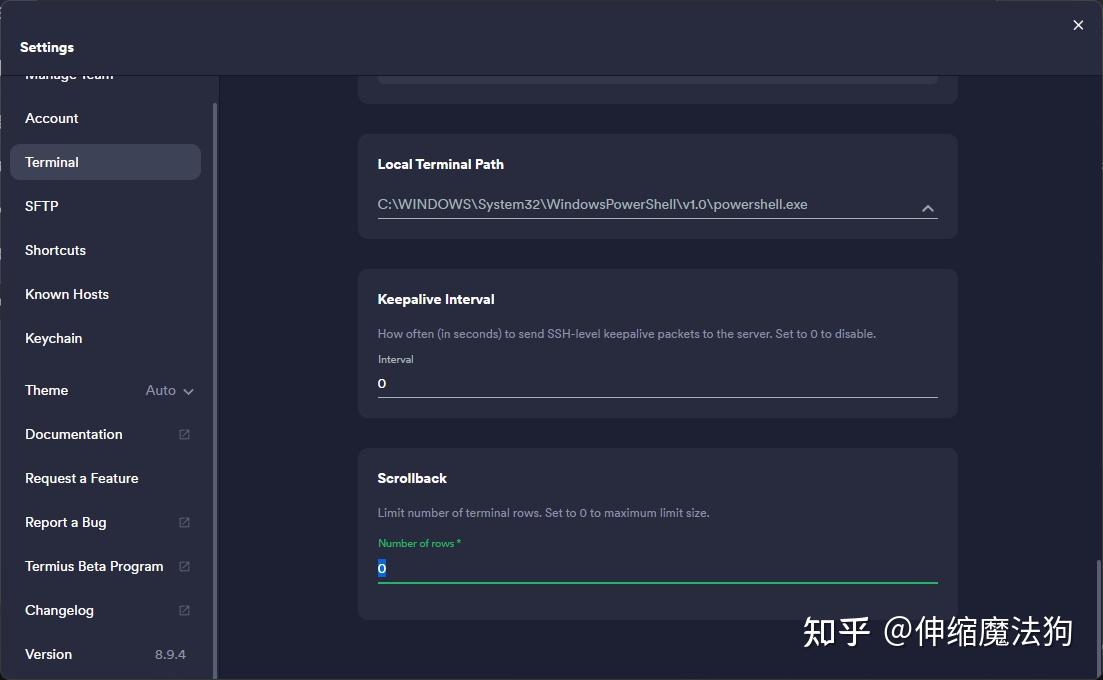Close the Settings window

[x=1078, y=25]
